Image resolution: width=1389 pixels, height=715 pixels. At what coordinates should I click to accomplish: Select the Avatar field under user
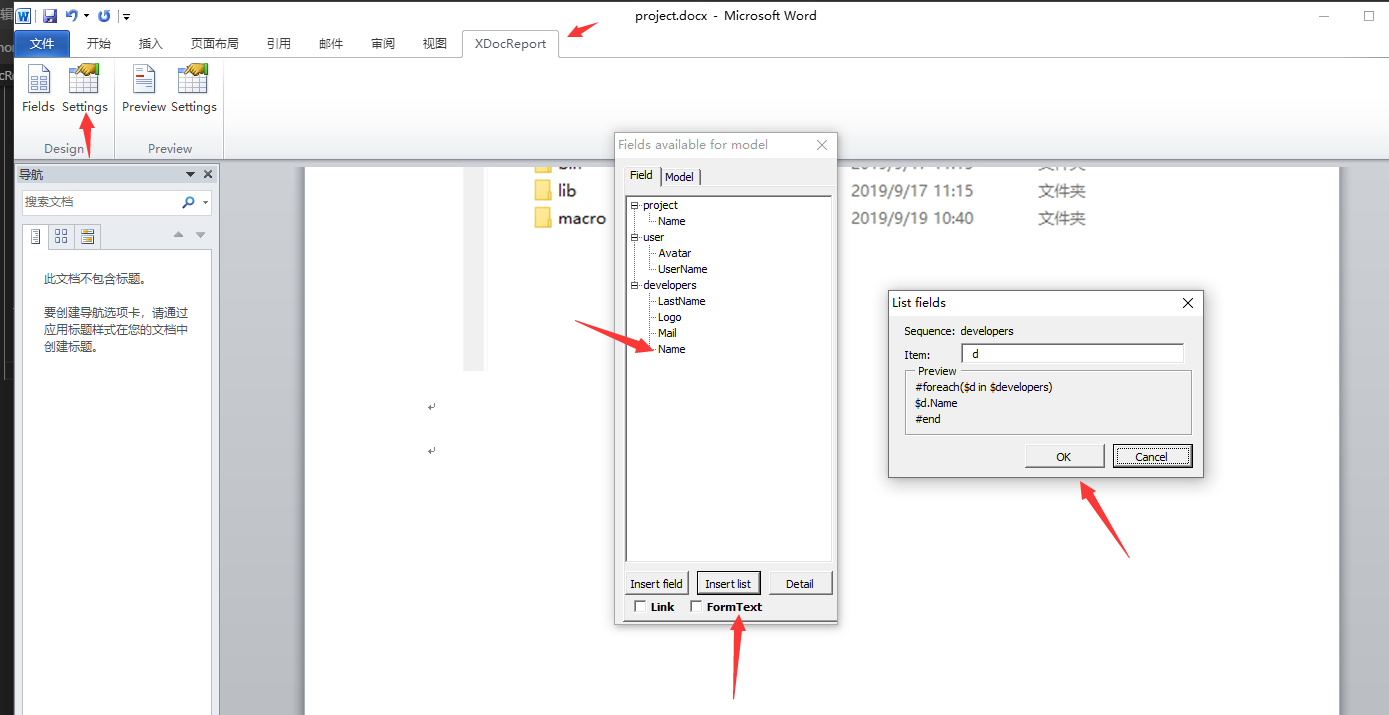coord(675,253)
